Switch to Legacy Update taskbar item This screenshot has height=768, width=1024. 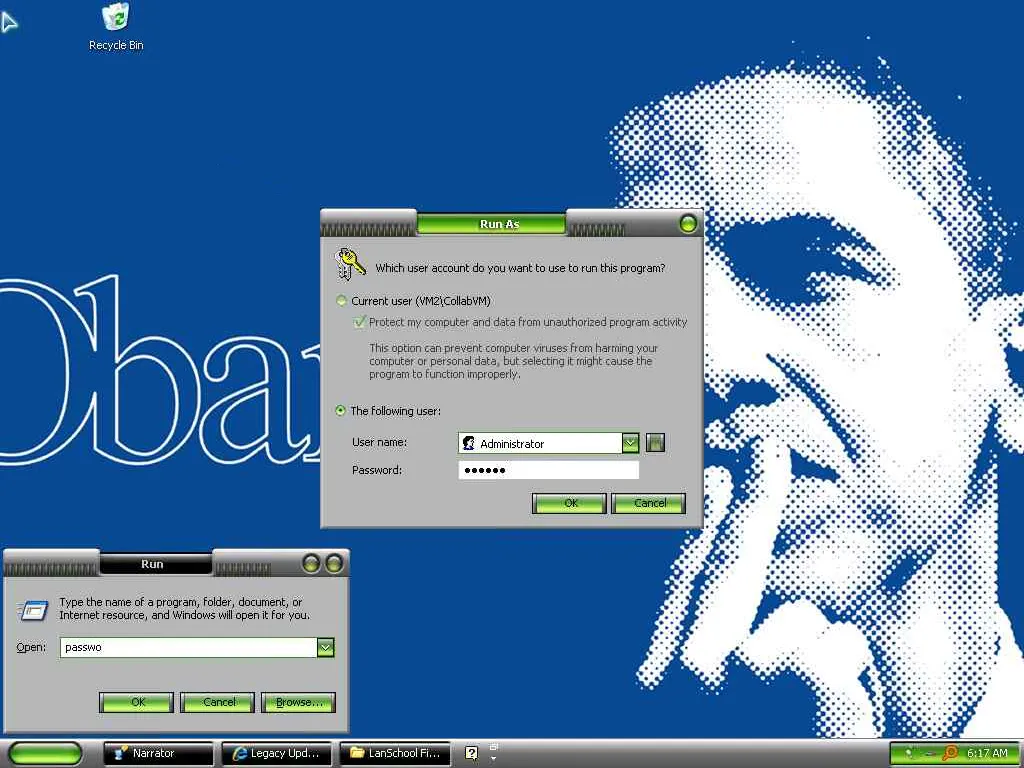[x=277, y=753]
